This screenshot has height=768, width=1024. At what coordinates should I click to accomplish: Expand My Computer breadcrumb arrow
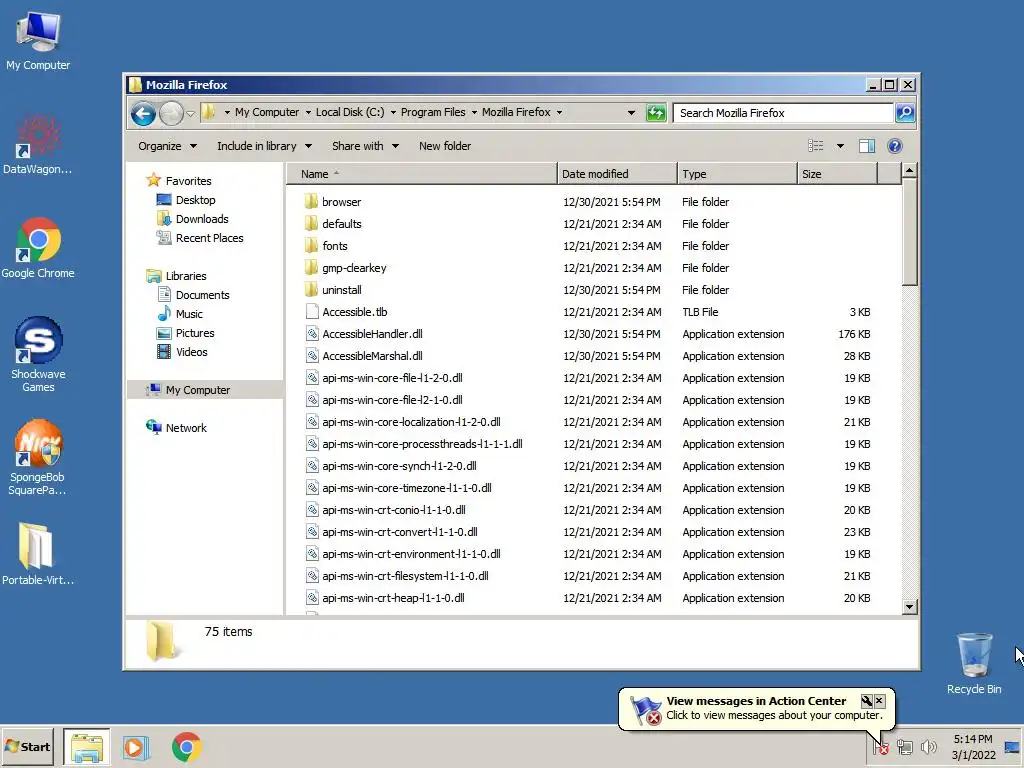(308, 112)
